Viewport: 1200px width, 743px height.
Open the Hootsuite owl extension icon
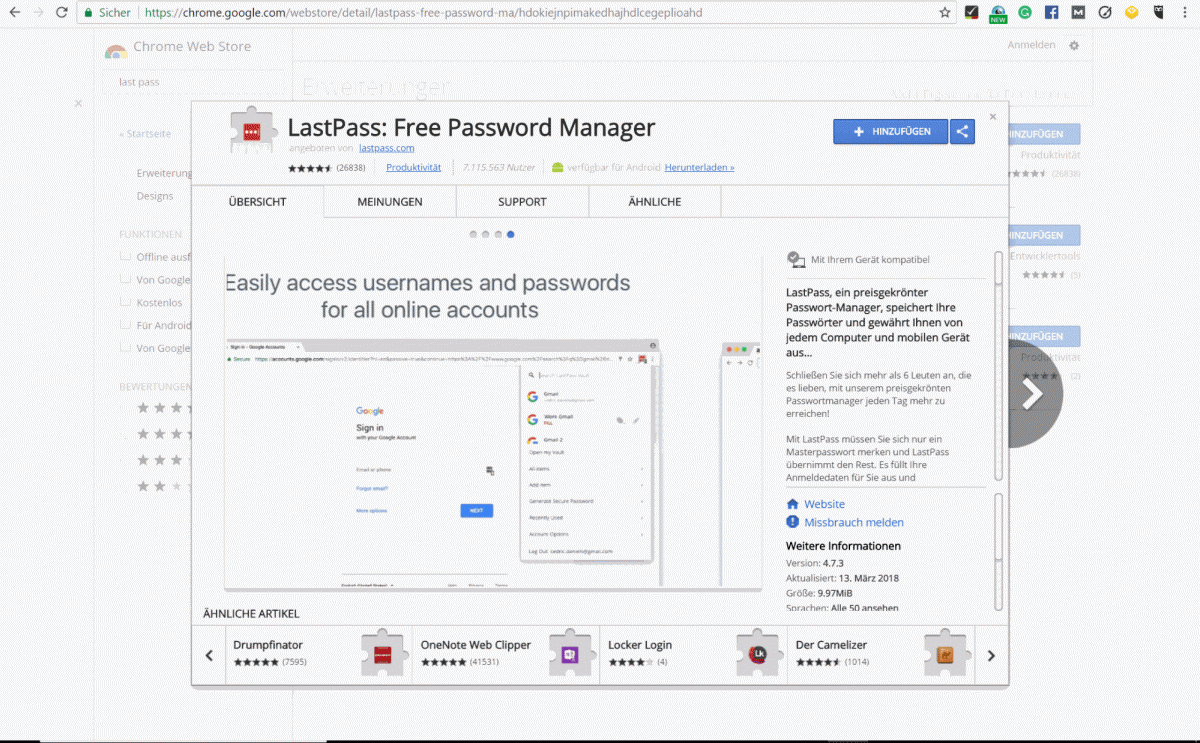(1158, 13)
